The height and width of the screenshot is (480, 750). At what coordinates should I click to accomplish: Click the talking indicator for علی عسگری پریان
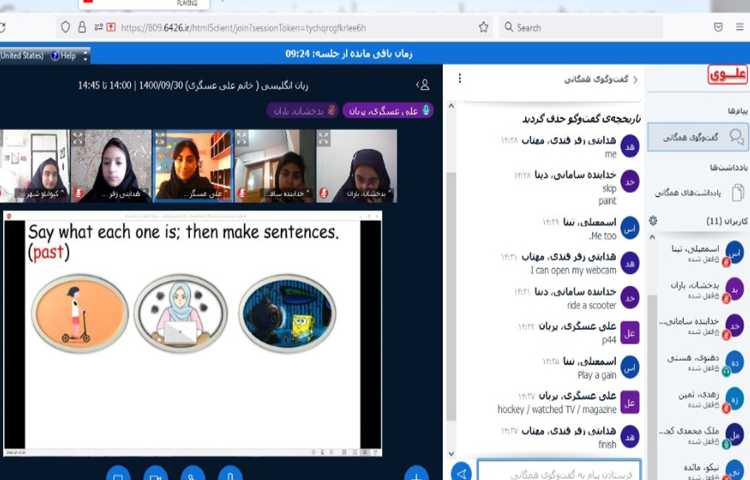[388, 111]
